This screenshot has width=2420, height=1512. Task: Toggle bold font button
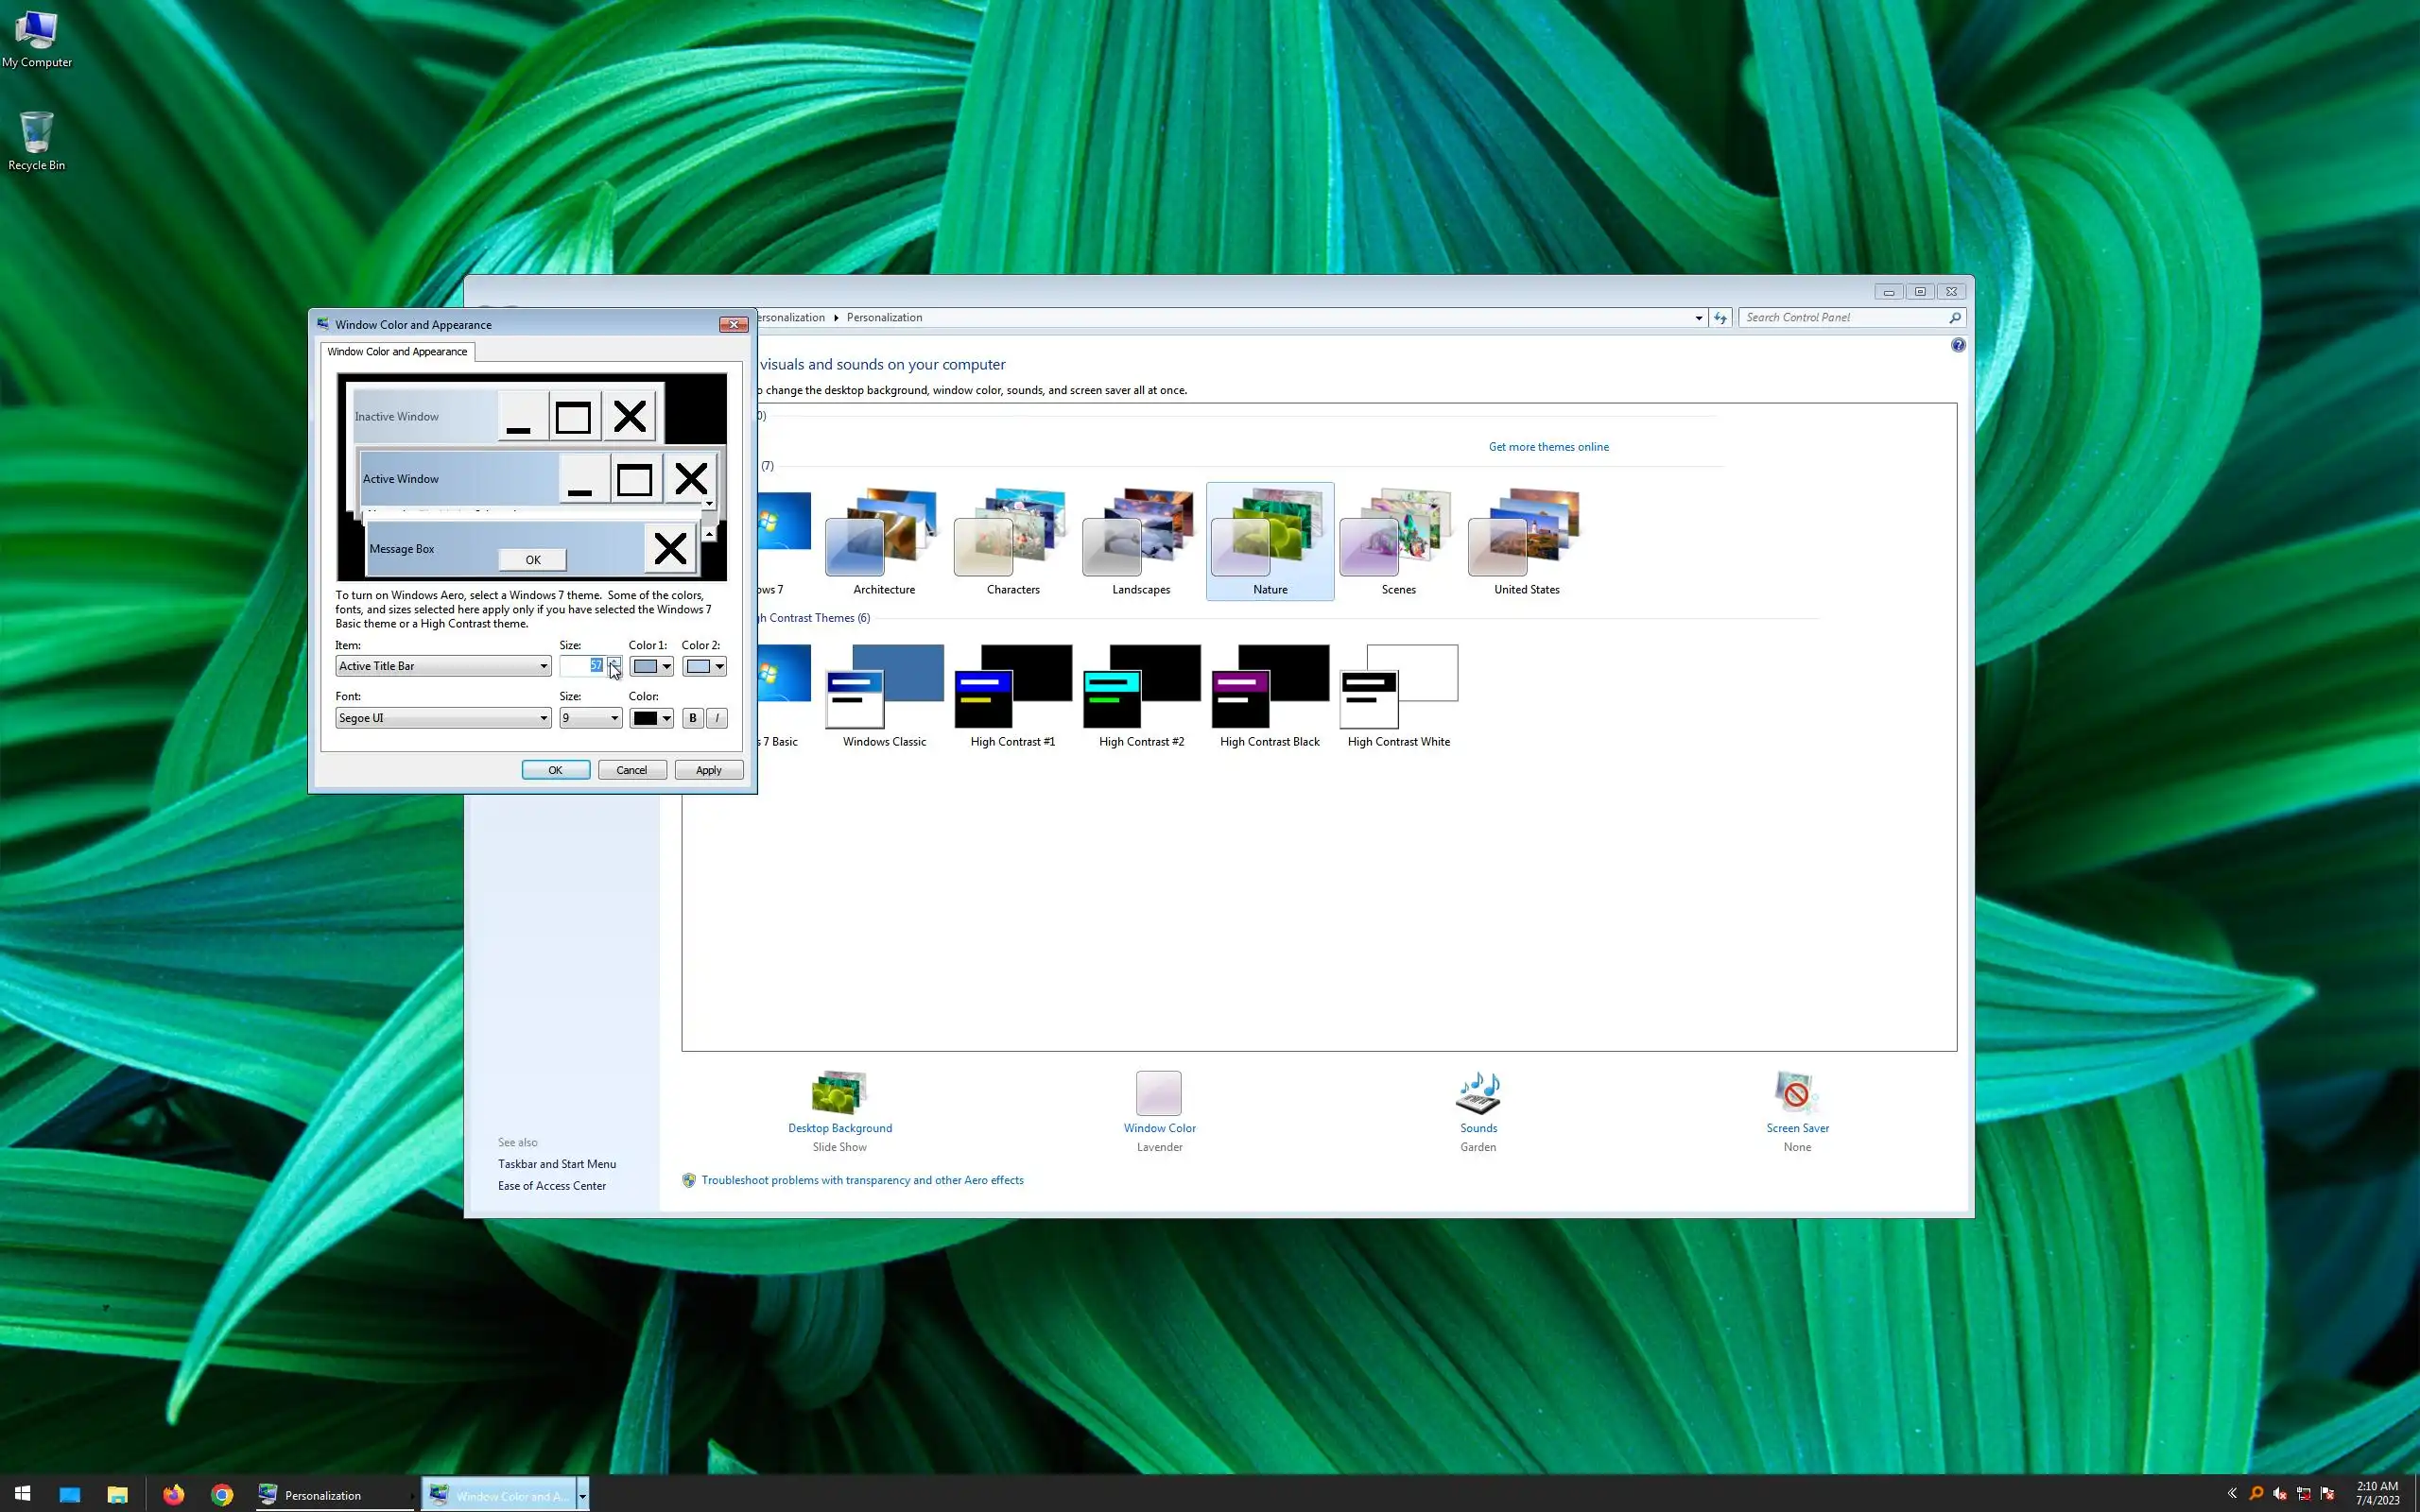[x=692, y=718]
